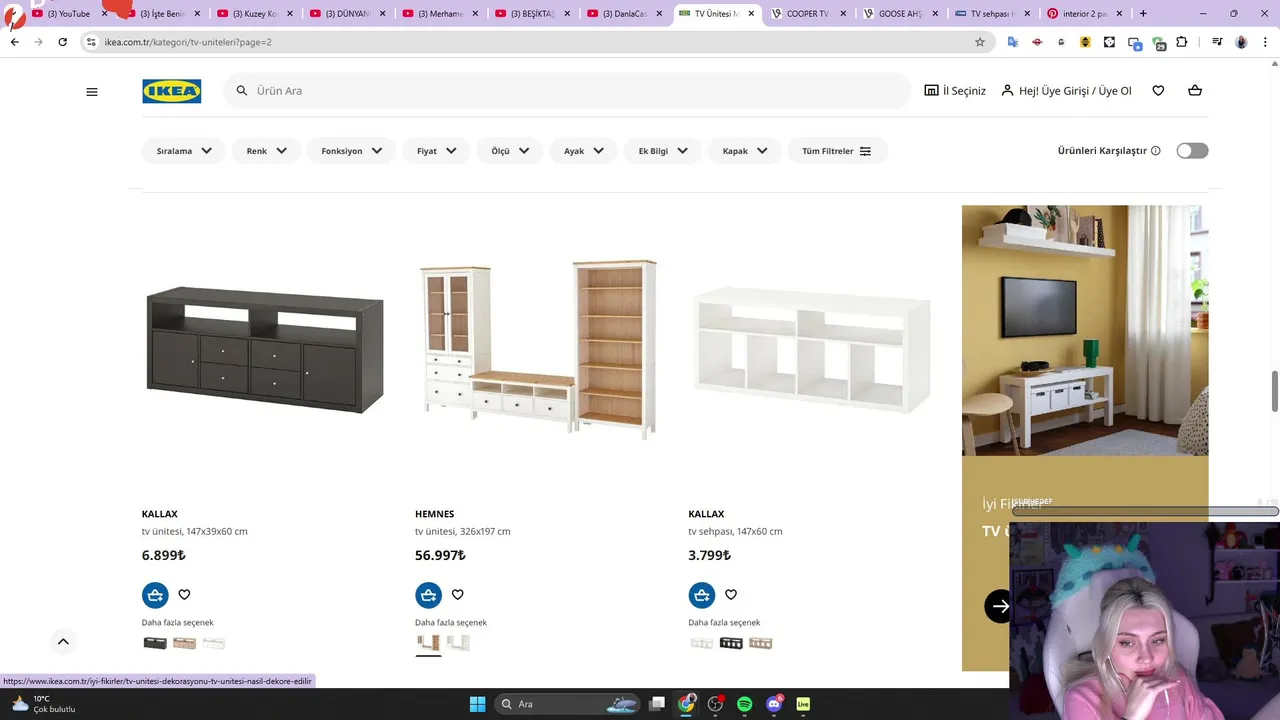This screenshot has height=720, width=1280.
Task: Reload the page with the browser refresh icon
Action: coord(62,42)
